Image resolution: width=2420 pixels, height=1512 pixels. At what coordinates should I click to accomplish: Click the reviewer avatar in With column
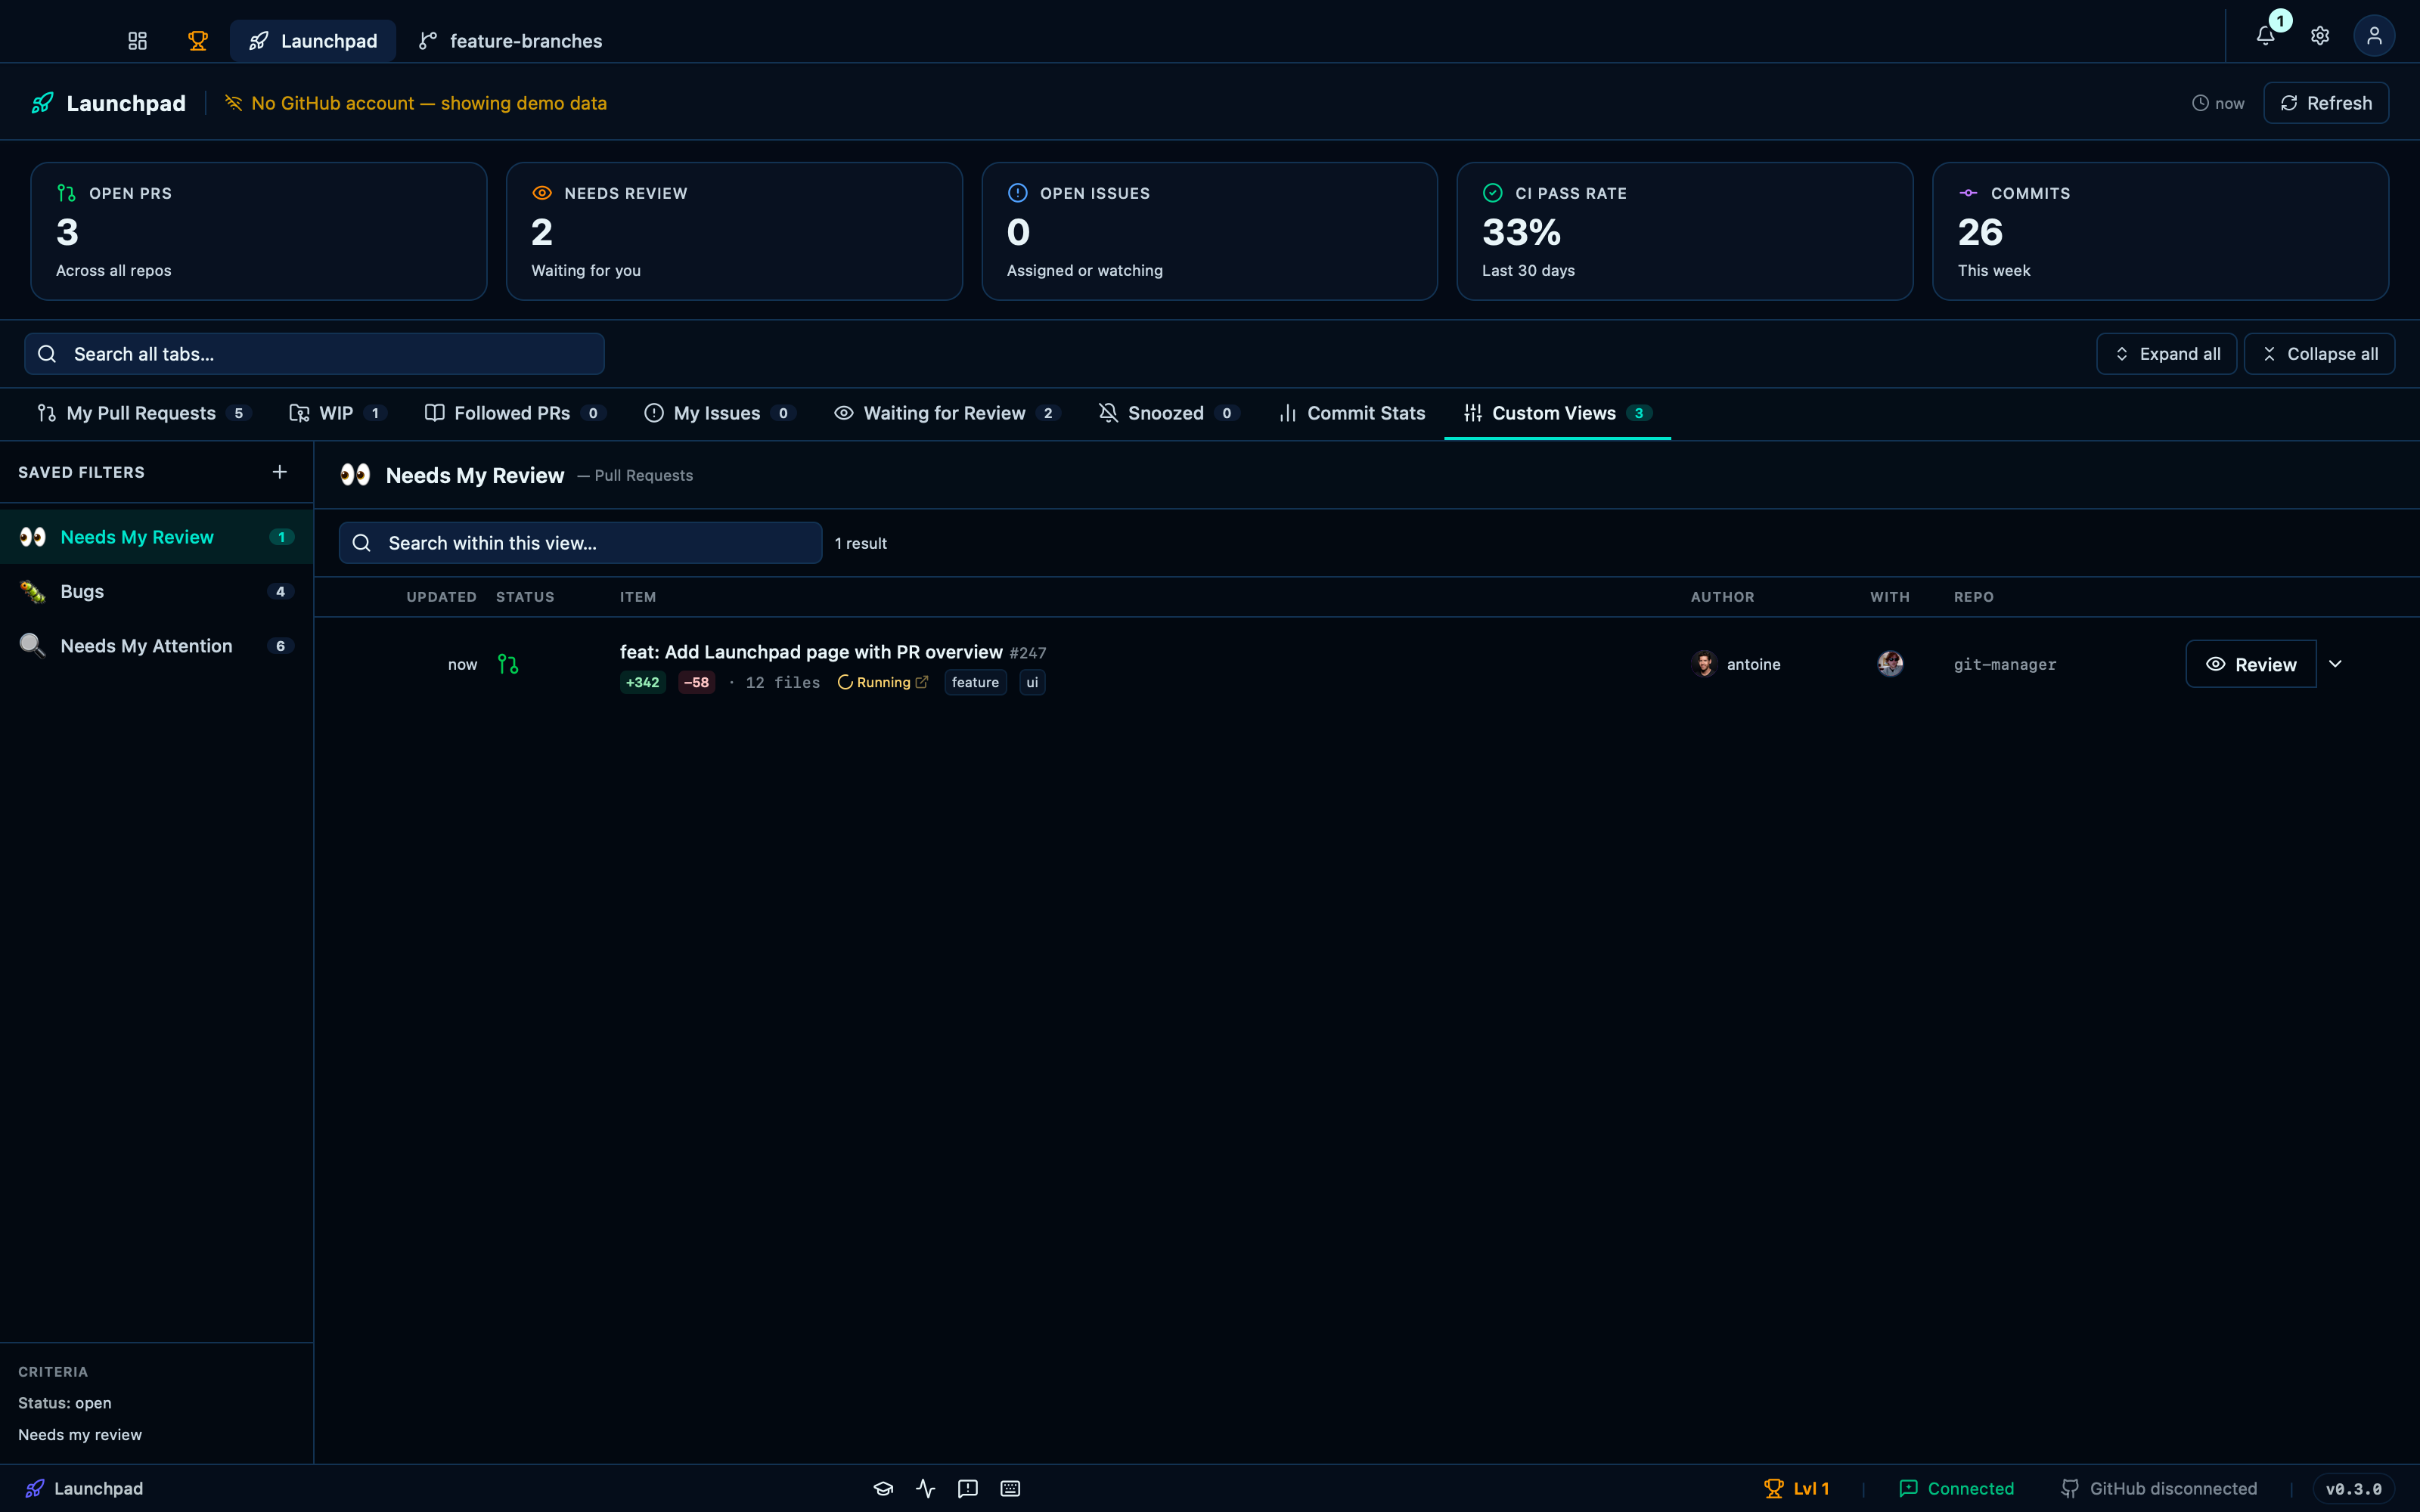coord(1890,664)
